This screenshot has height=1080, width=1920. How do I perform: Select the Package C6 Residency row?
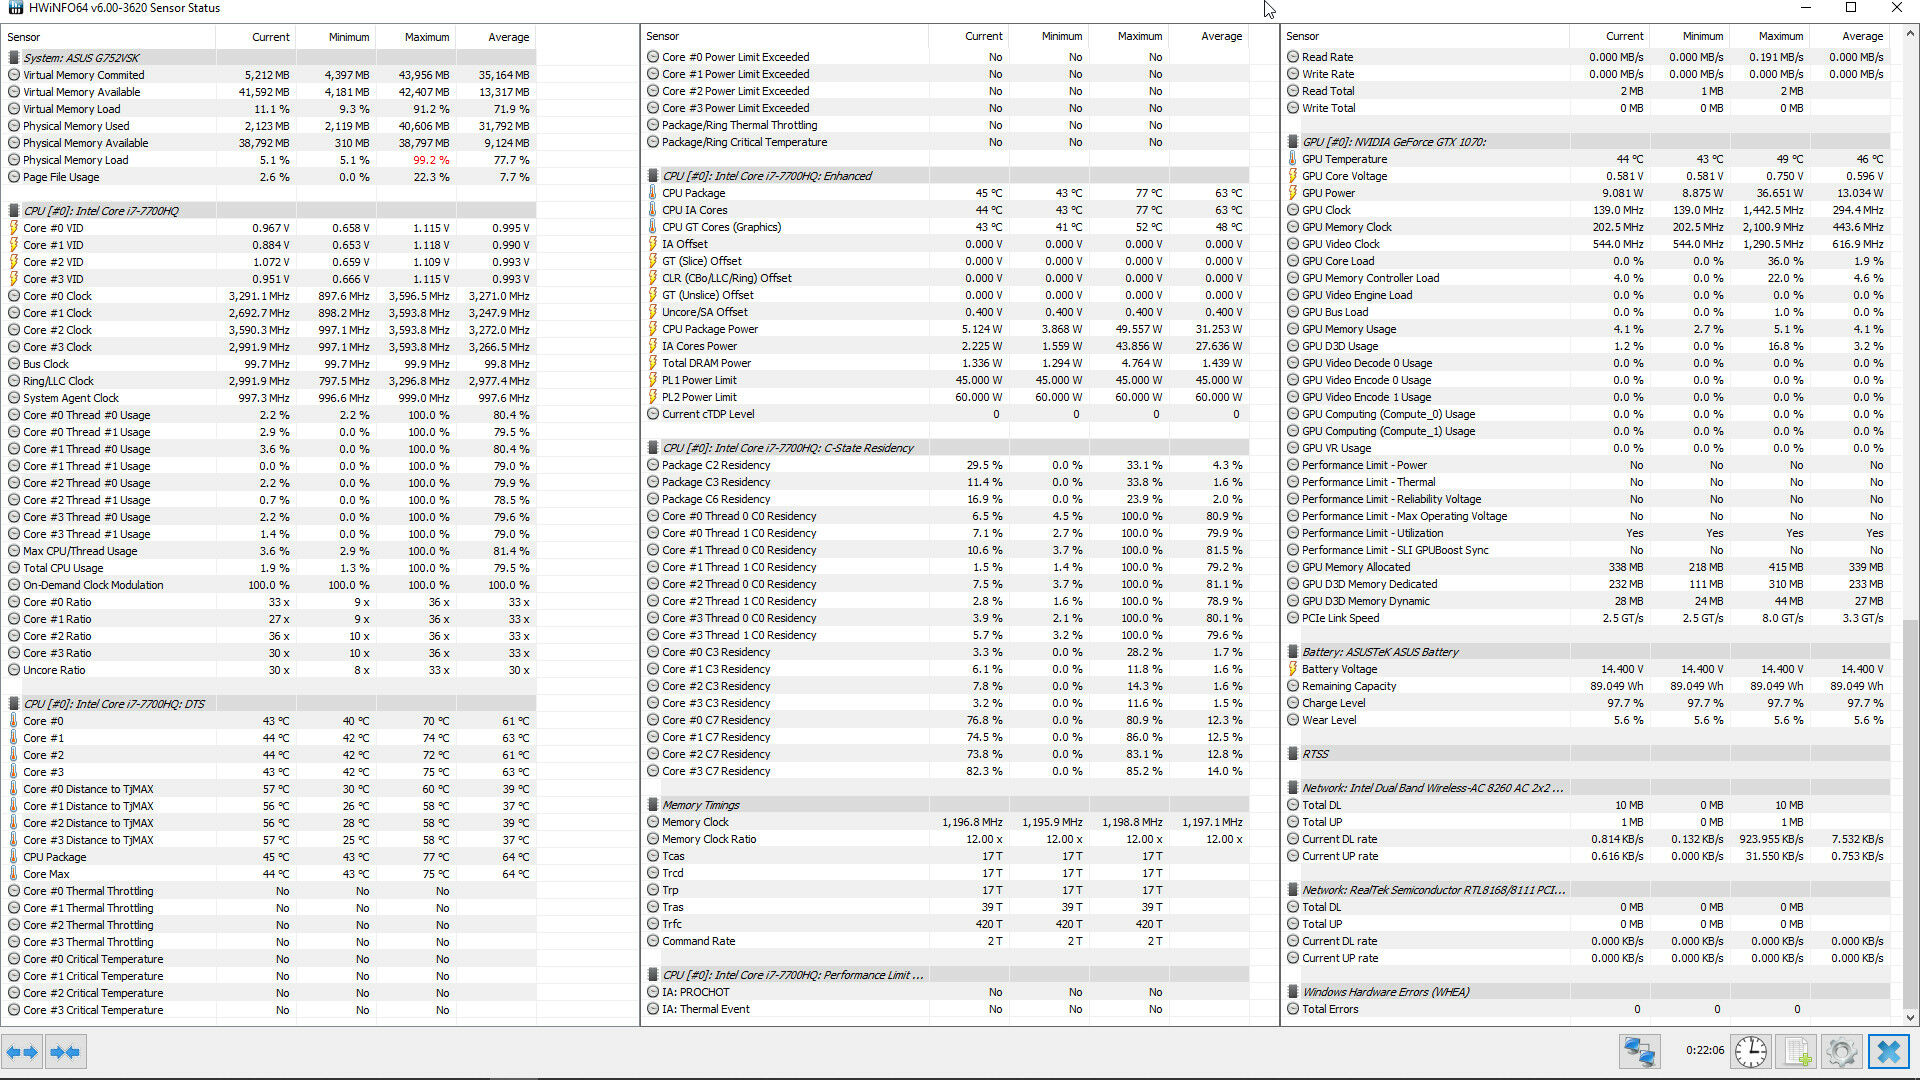pyautogui.click(x=946, y=499)
